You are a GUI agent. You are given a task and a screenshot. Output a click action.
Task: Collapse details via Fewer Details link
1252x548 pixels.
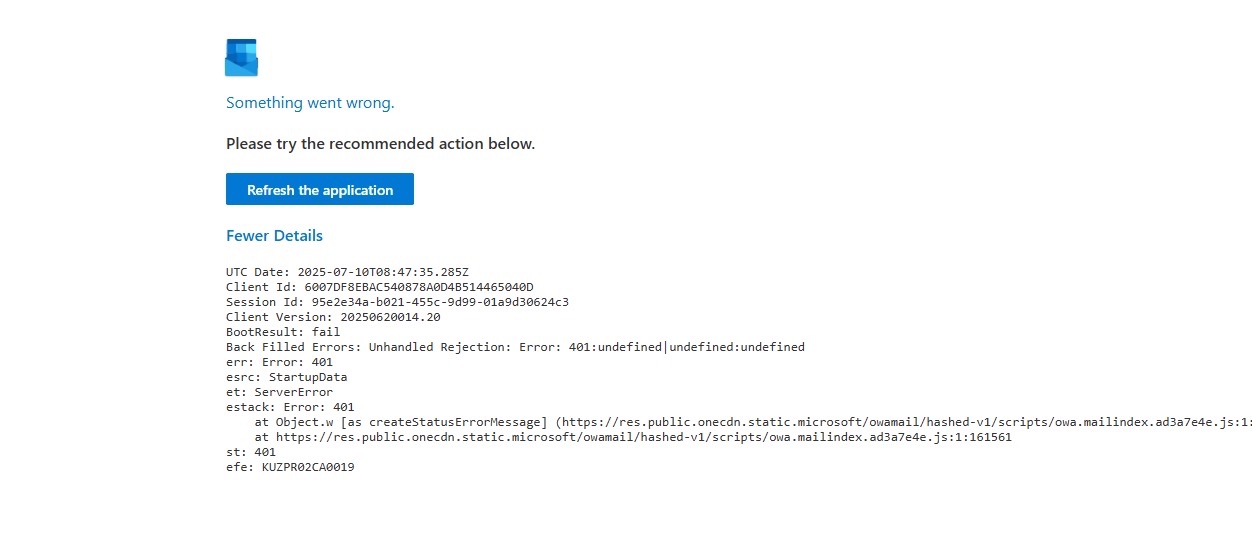[274, 236]
